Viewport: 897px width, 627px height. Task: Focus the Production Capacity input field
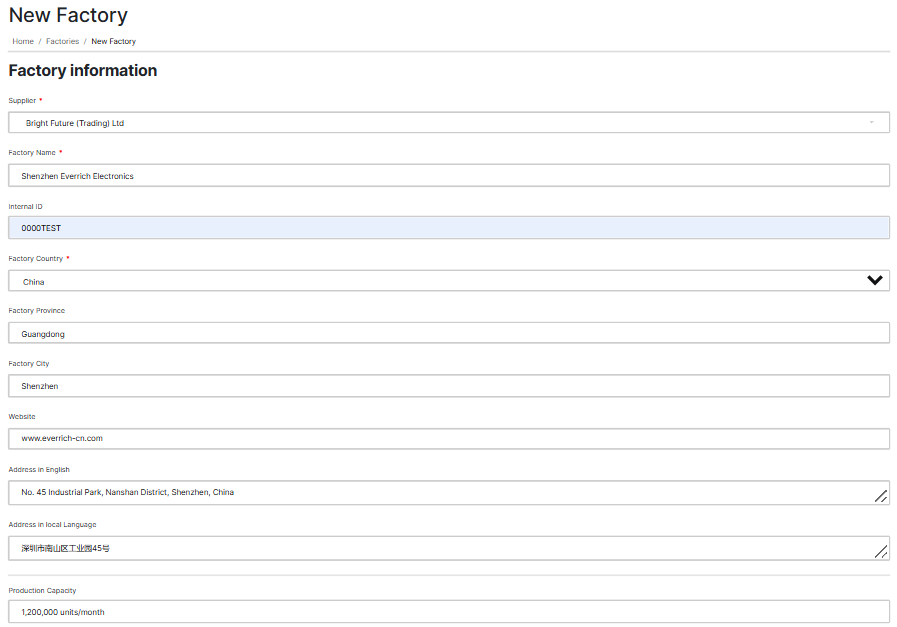pos(448,612)
